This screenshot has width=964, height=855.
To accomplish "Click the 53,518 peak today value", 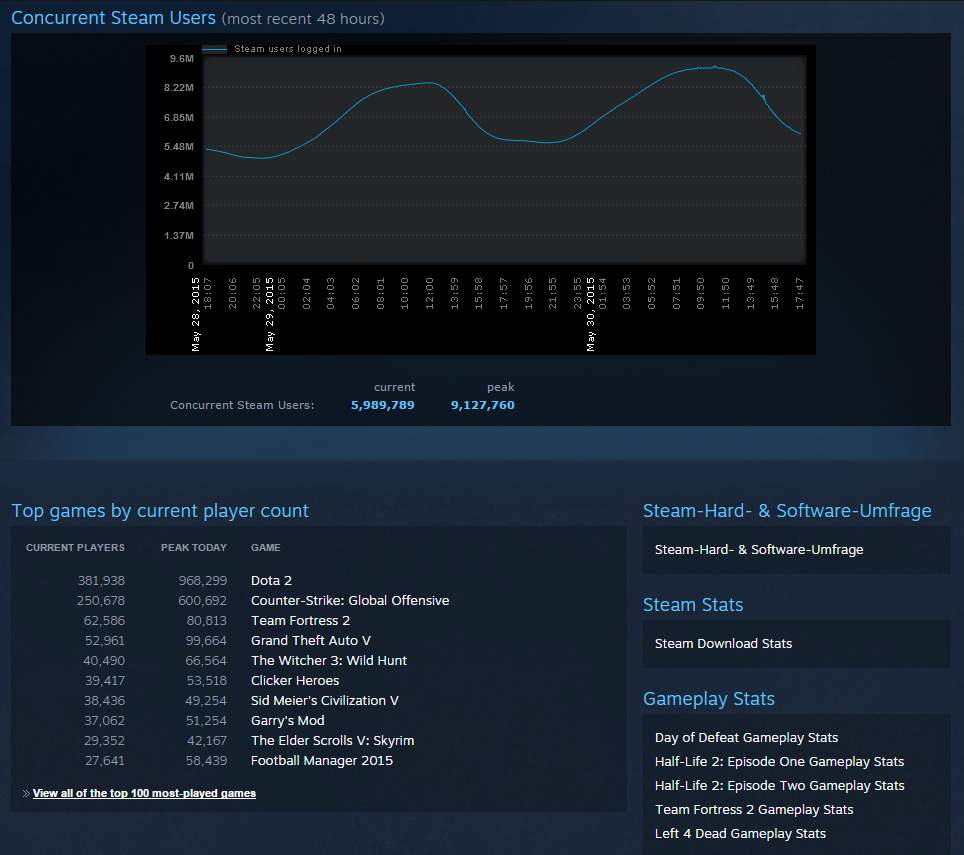I will click(207, 680).
